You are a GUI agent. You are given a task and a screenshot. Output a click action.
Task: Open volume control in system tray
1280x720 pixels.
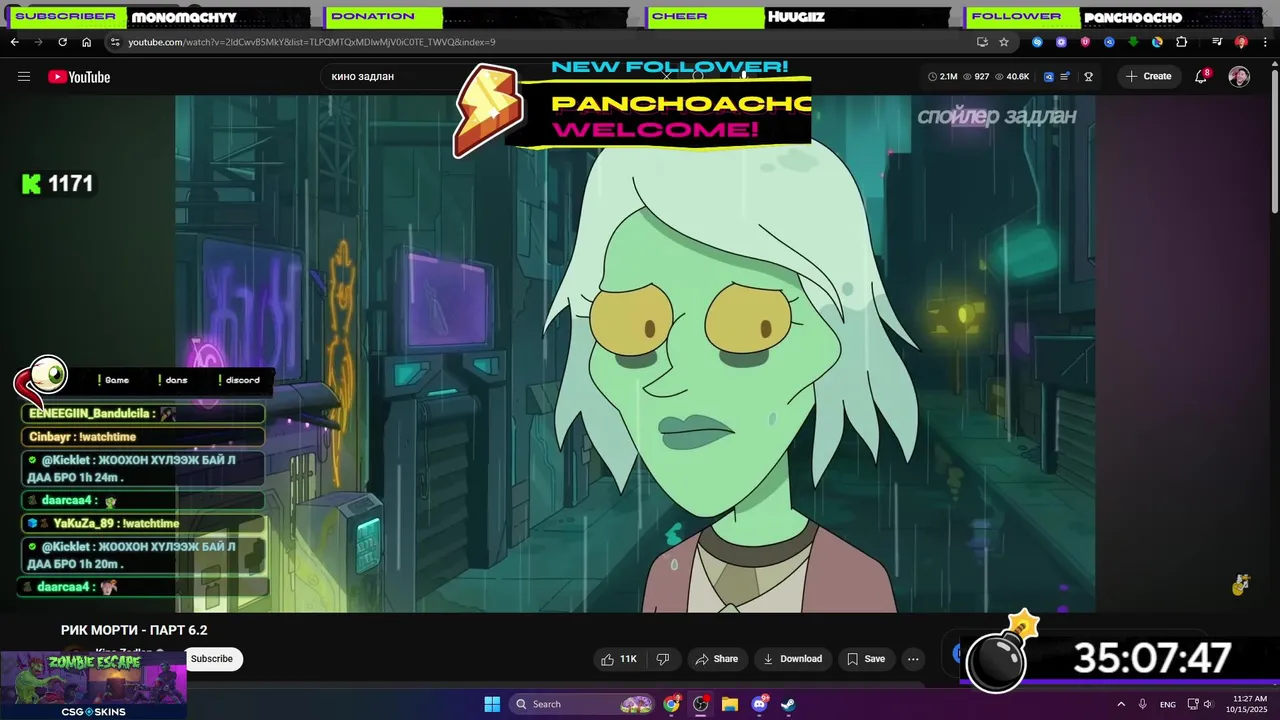1208,704
